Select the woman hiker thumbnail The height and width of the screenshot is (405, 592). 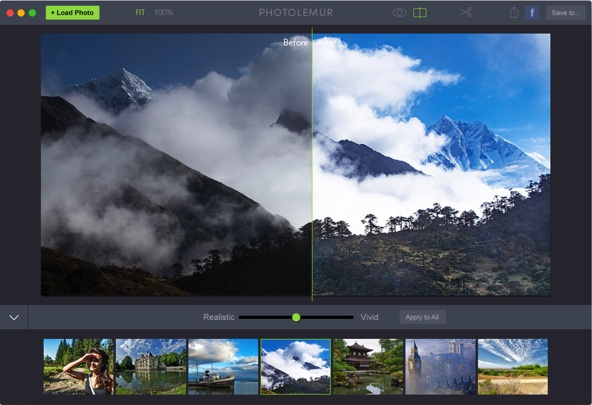coord(79,367)
